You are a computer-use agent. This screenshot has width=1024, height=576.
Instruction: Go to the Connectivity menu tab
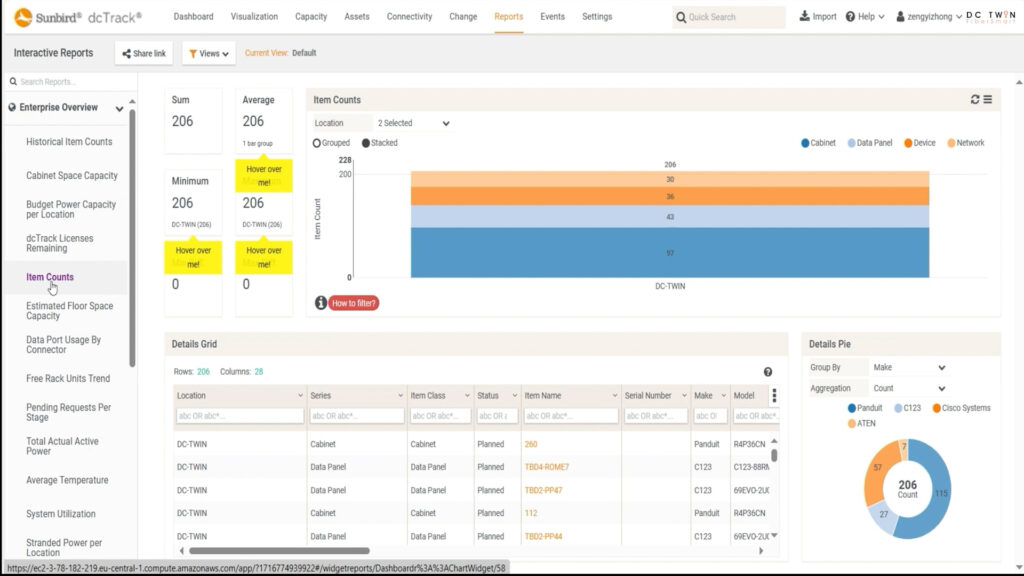(x=409, y=17)
